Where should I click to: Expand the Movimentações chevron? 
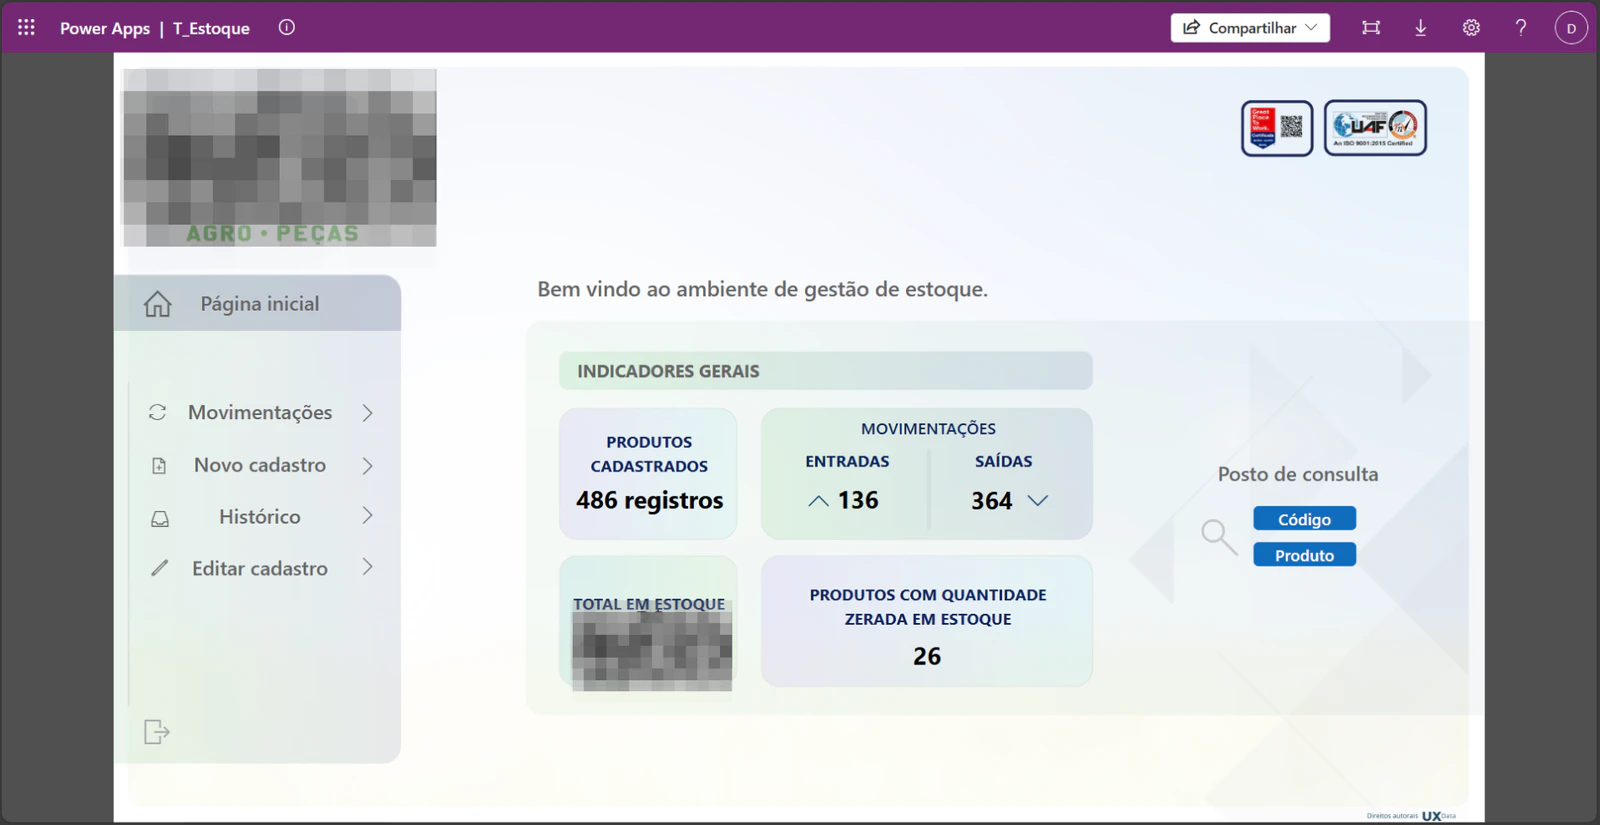pos(368,413)
